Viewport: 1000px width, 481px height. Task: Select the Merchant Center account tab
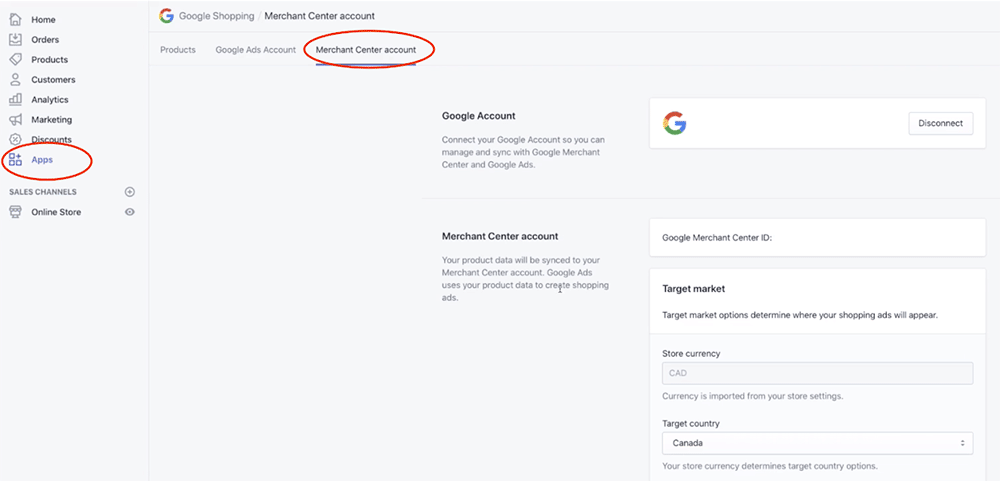[366, 50]
